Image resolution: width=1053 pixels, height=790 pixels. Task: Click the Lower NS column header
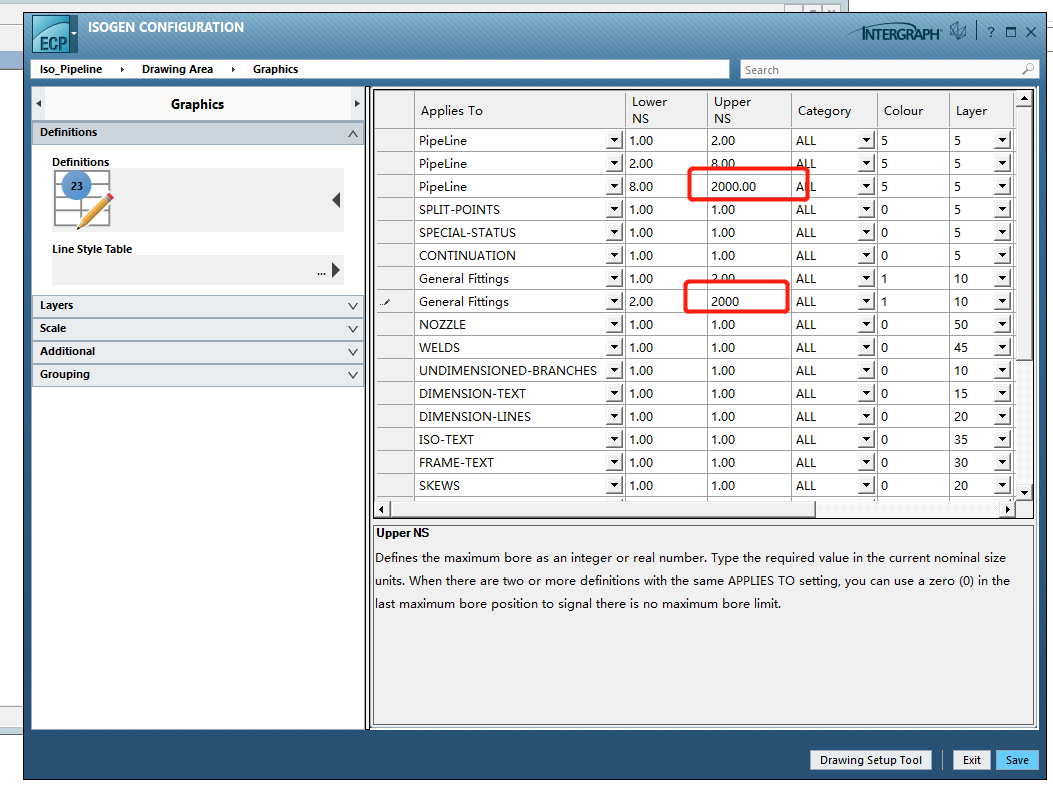pos(666,110)
